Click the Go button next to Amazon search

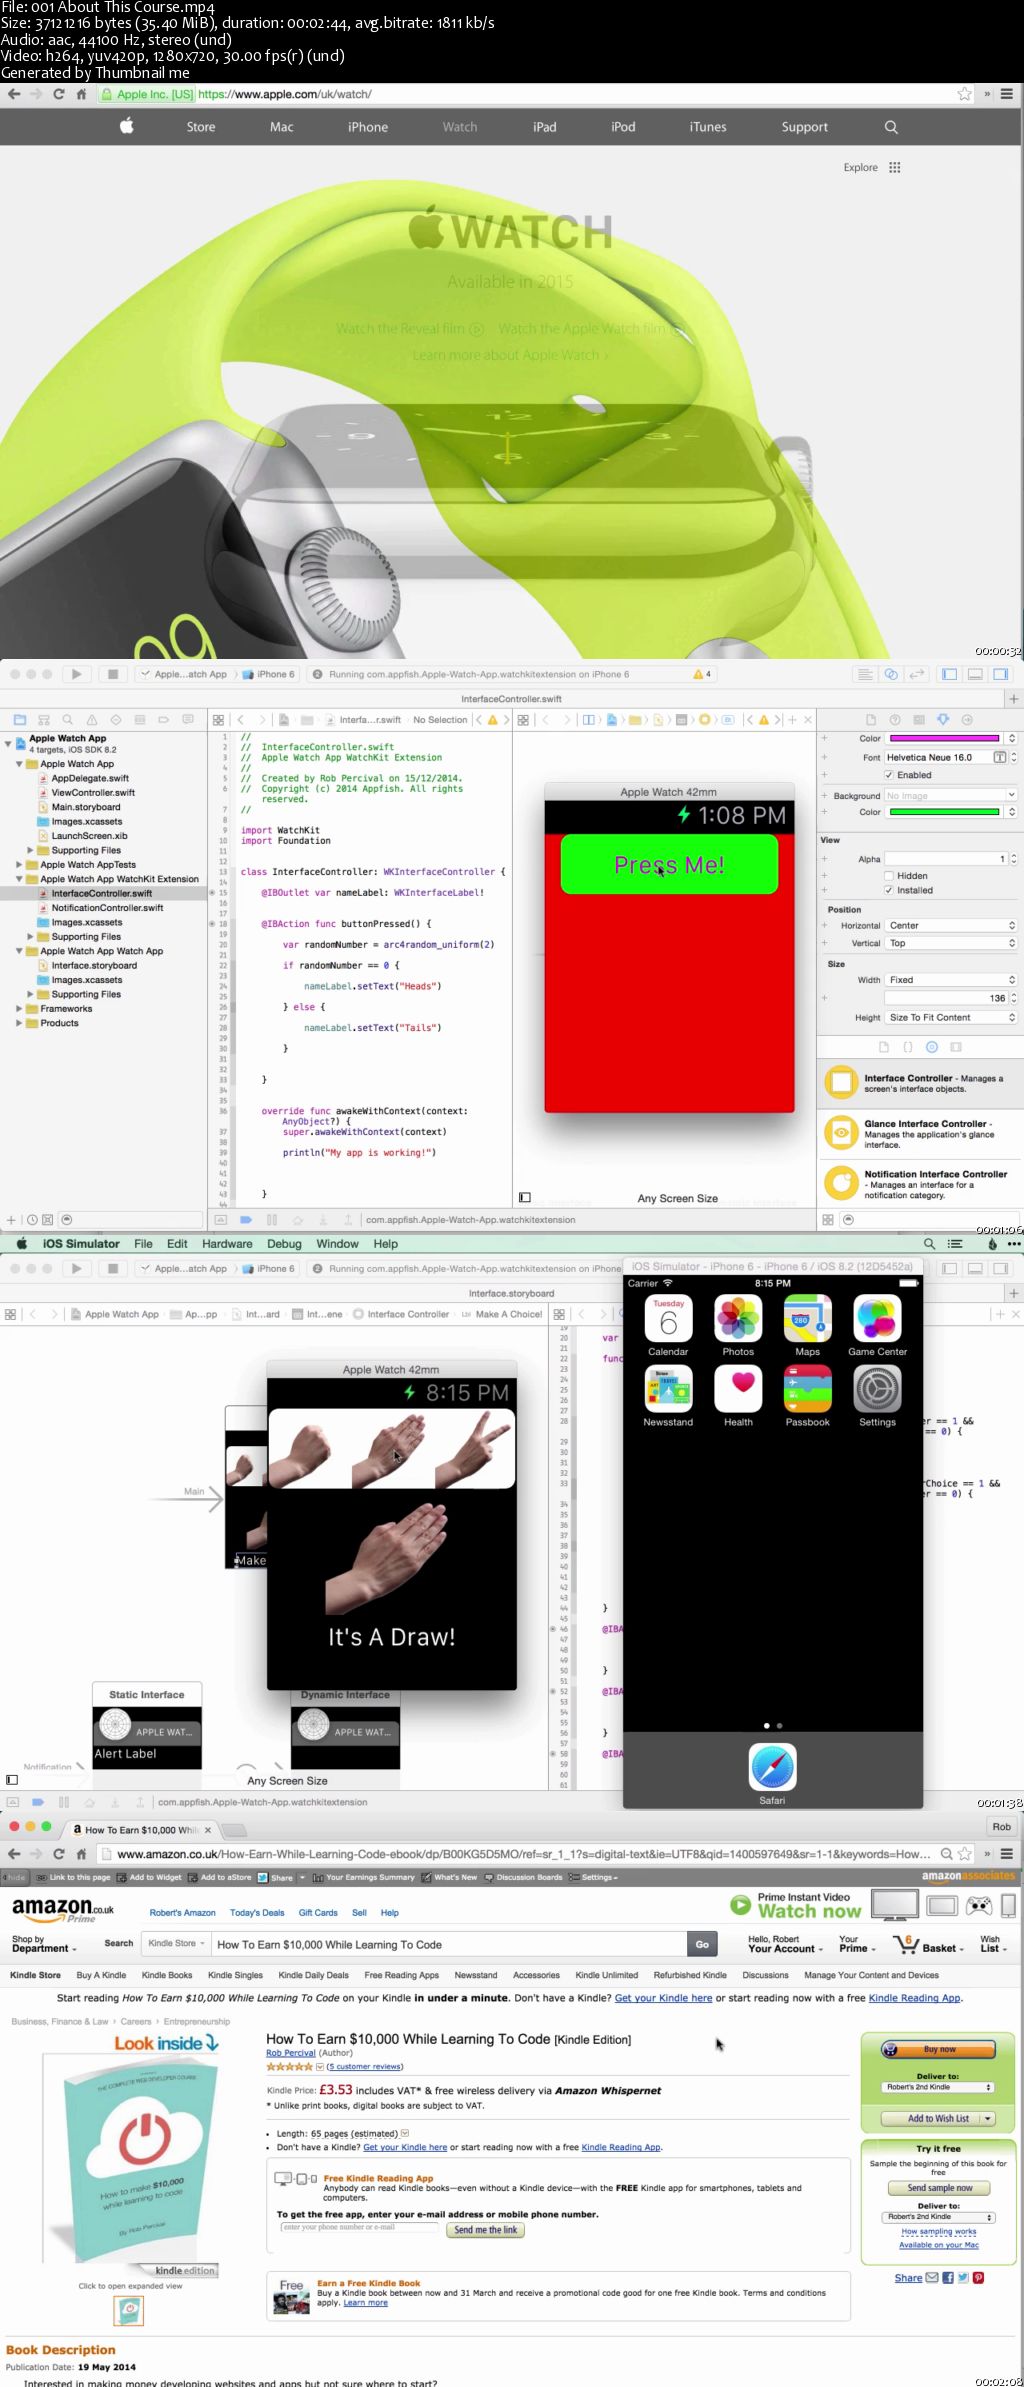702,1944
